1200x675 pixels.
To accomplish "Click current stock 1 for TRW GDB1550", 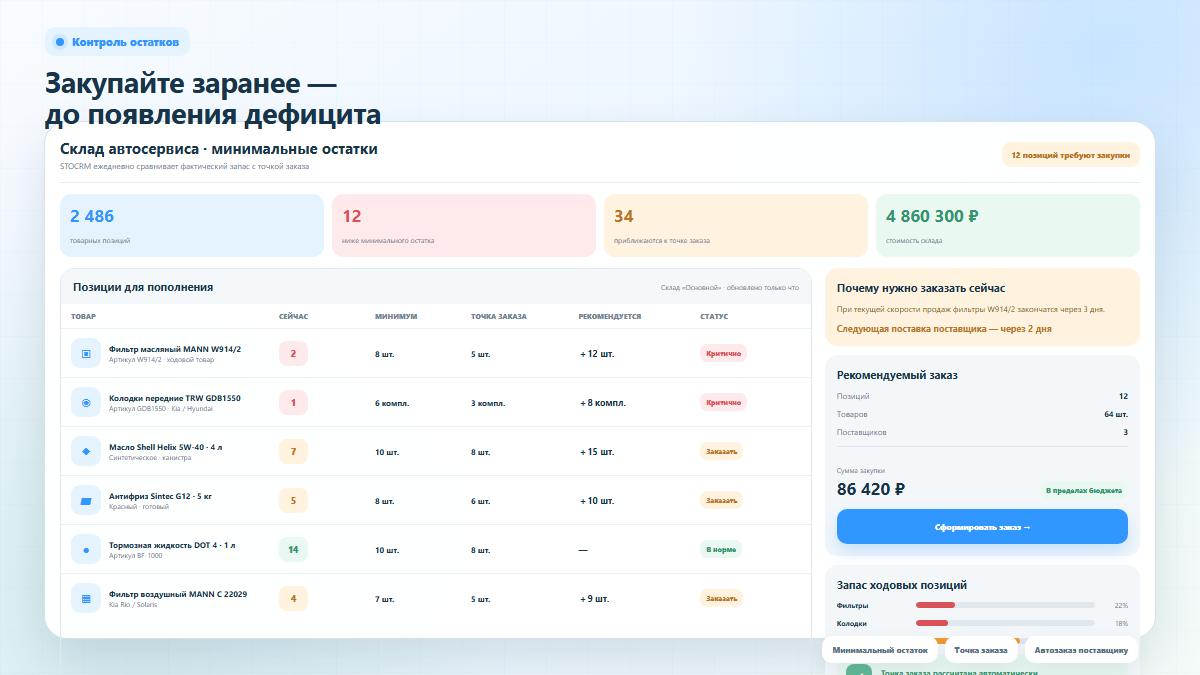I will tap(293, 402).
